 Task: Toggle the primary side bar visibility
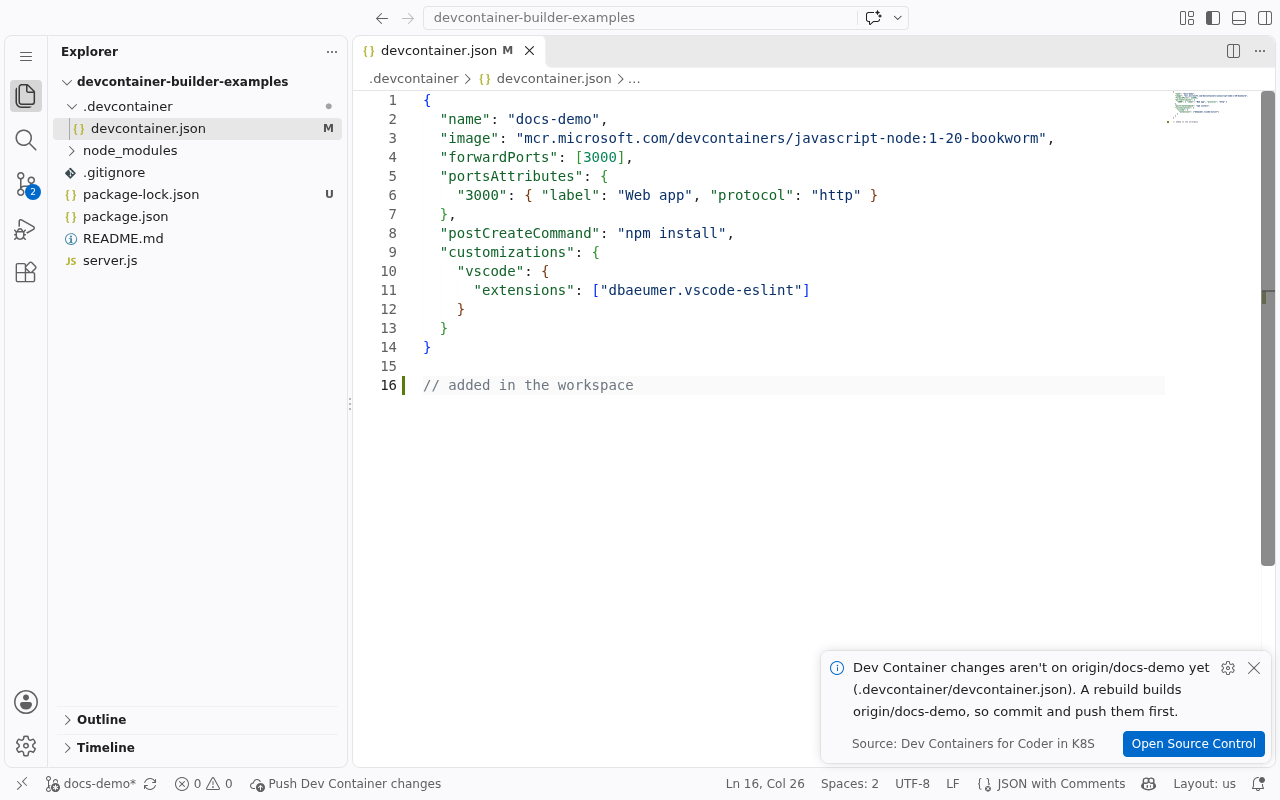point(1213,18)
